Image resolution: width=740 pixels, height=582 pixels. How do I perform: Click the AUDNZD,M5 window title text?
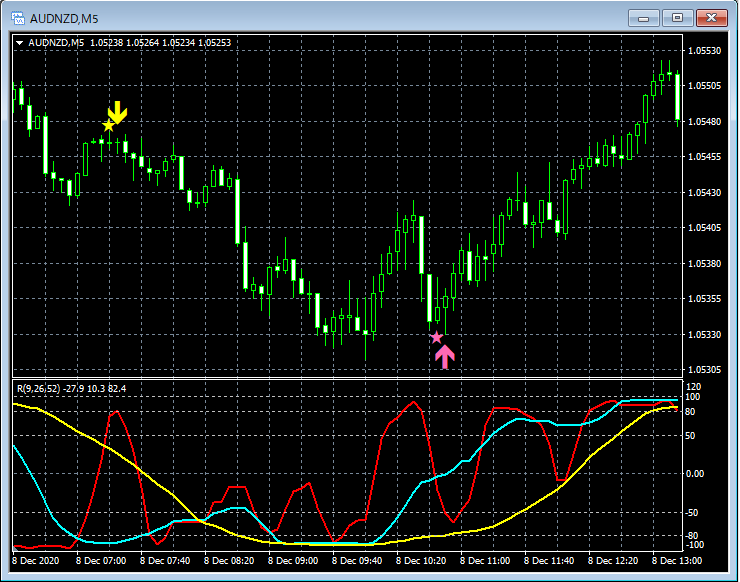tap(64, 19)
